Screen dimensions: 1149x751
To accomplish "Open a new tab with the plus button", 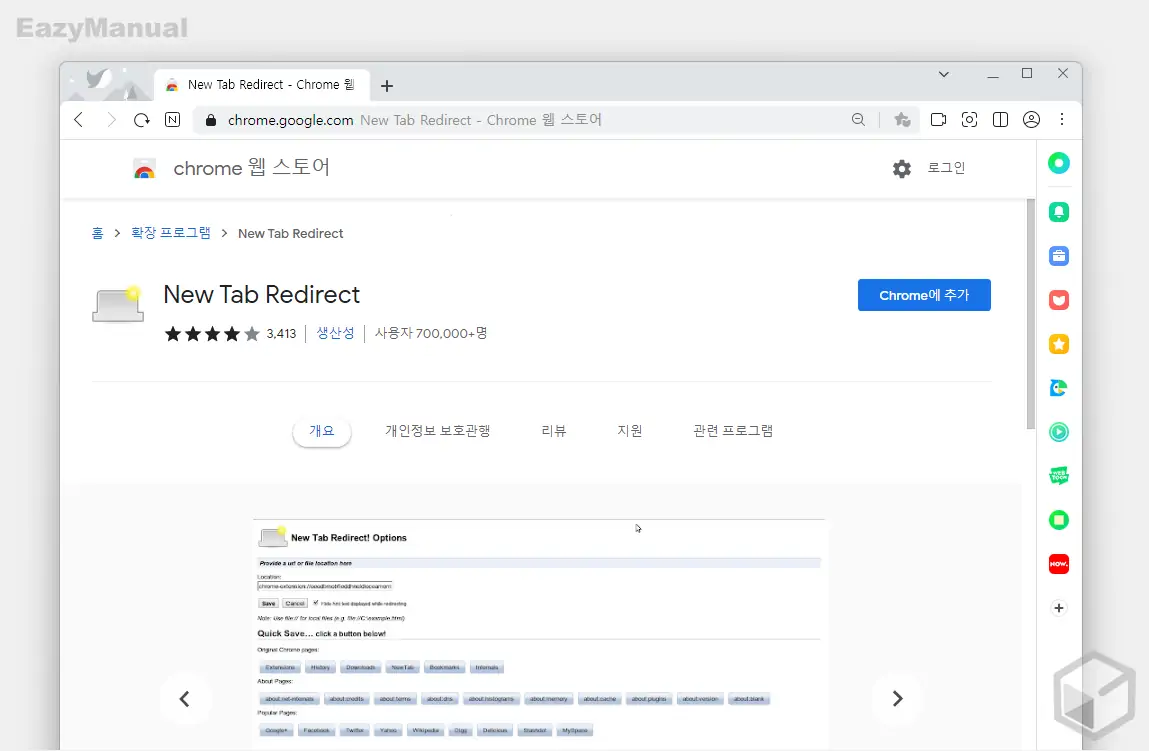I will tap(387, 86).
